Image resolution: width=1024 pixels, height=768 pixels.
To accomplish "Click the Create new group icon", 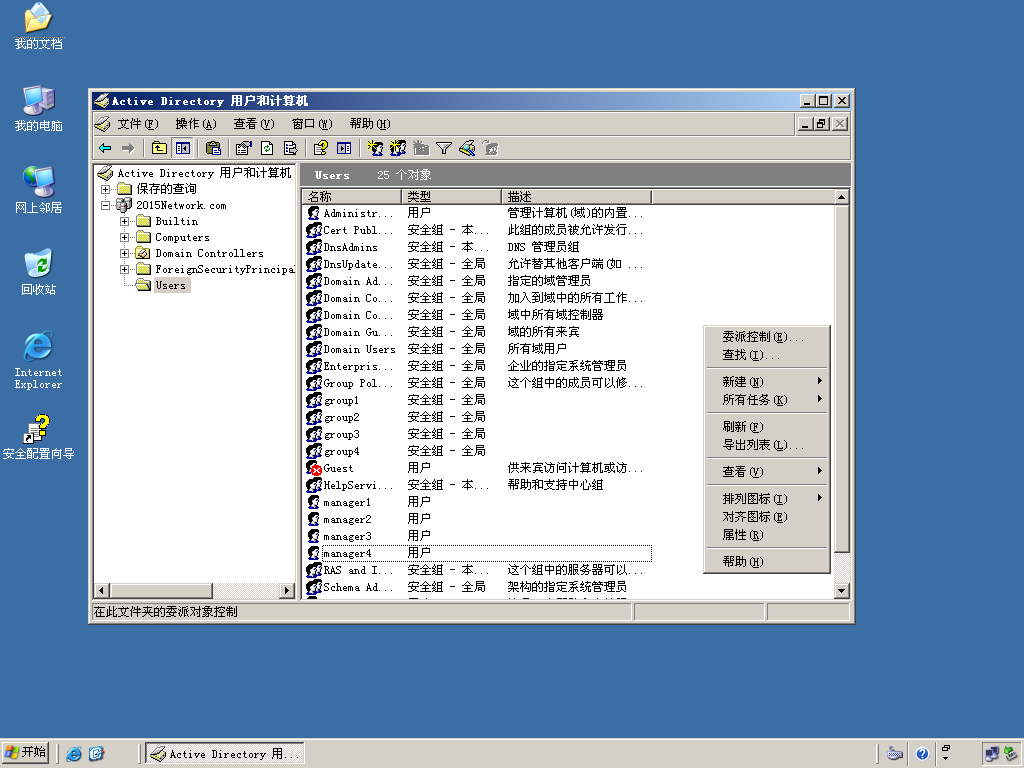I will coord(398,148).
